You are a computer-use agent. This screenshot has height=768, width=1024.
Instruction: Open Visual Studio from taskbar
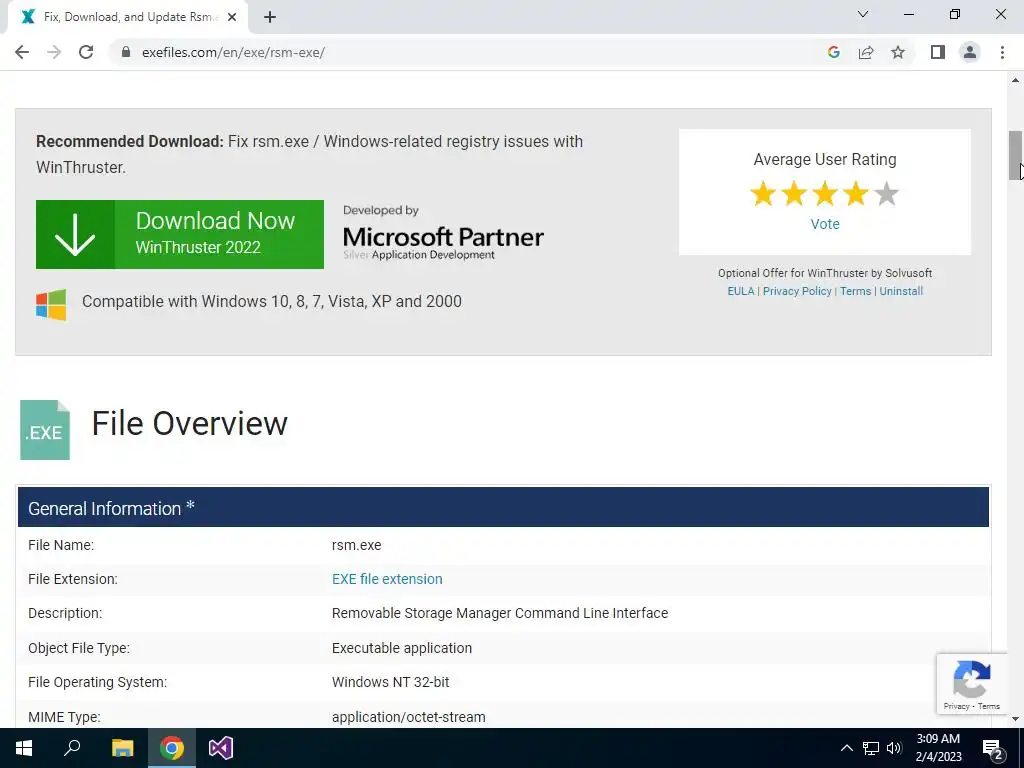click(x=221, y=748)
